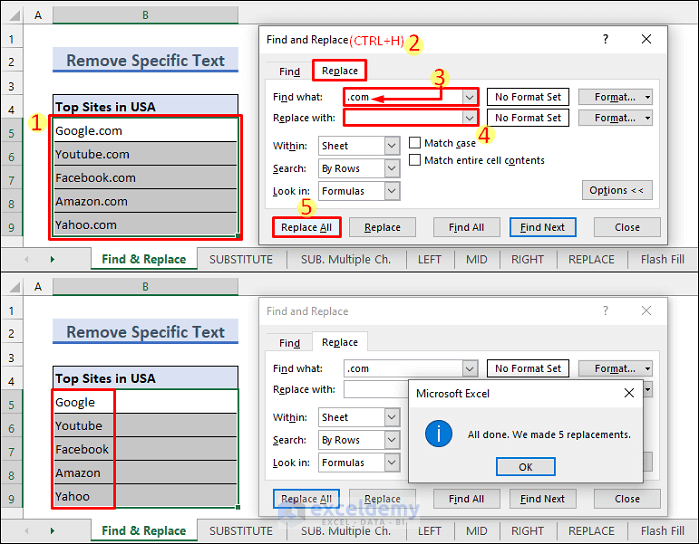The height and width of the screenshot is (544, 699).
Task: Open SUBSTITUTE sheet tab in upper window
Action: (241, 260)
